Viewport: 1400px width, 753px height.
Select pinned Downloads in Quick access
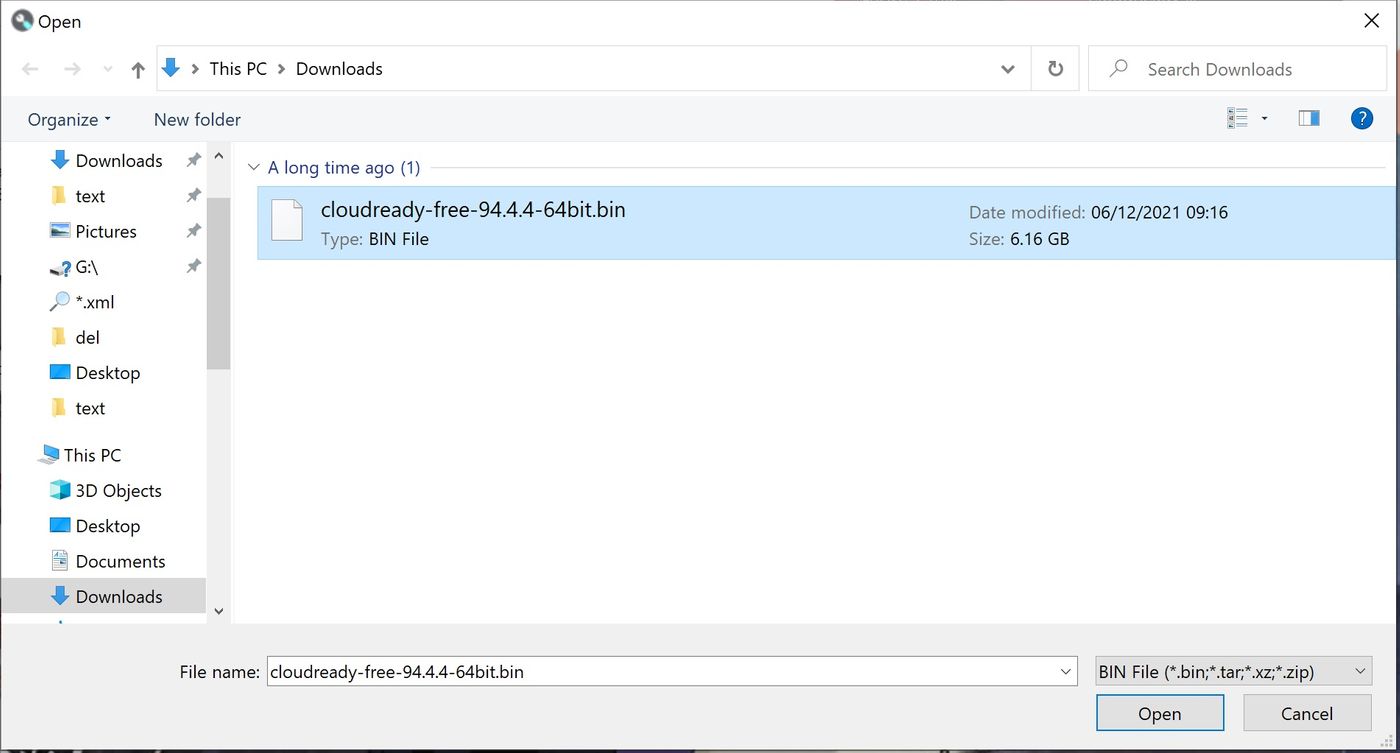point(118,161)
